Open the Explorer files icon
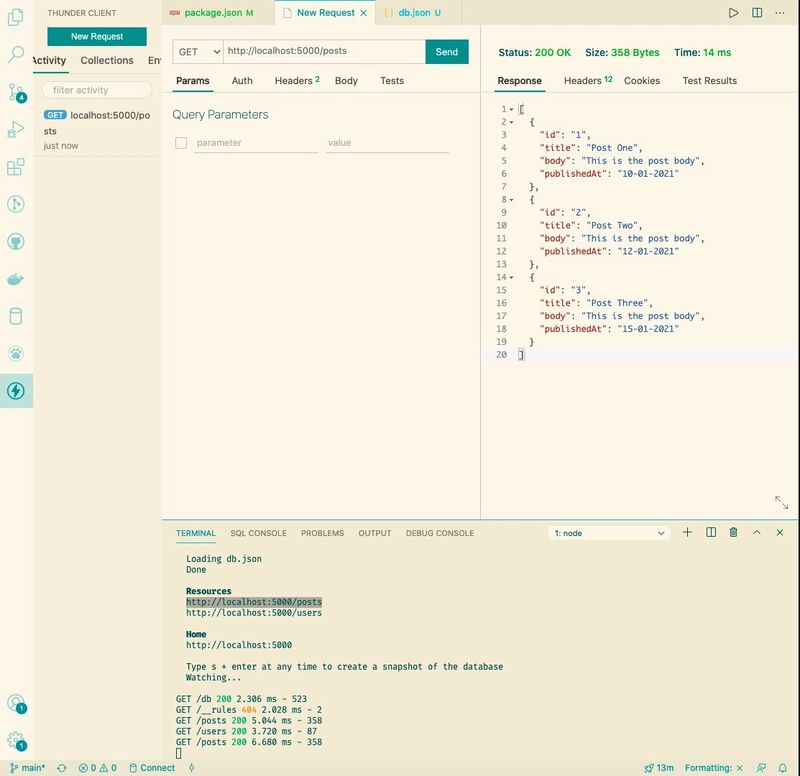This screenshot has width=800, height=776. (x=16, y=17)
